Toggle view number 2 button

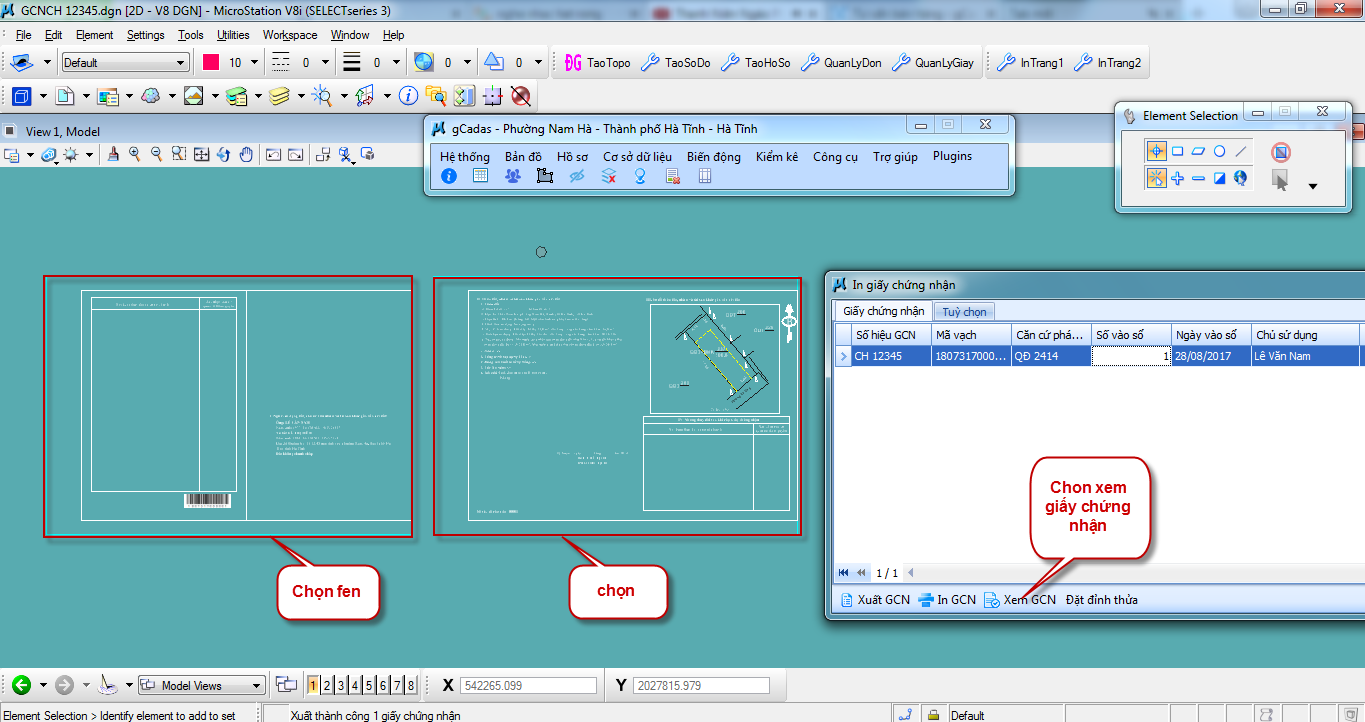[x=327, y=685]
